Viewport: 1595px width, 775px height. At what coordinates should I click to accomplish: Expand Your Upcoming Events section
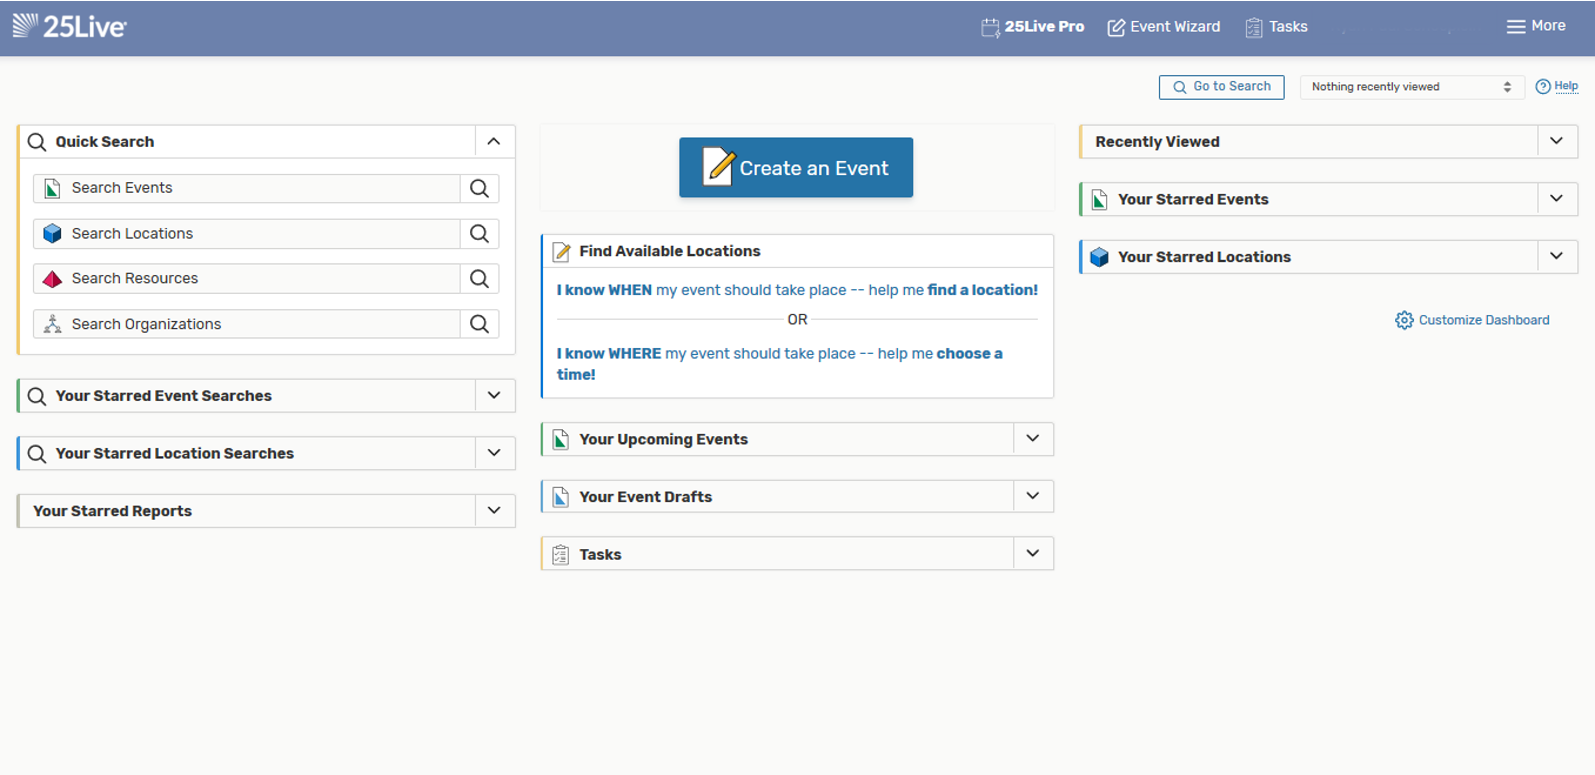click(x=1033, y=439)
